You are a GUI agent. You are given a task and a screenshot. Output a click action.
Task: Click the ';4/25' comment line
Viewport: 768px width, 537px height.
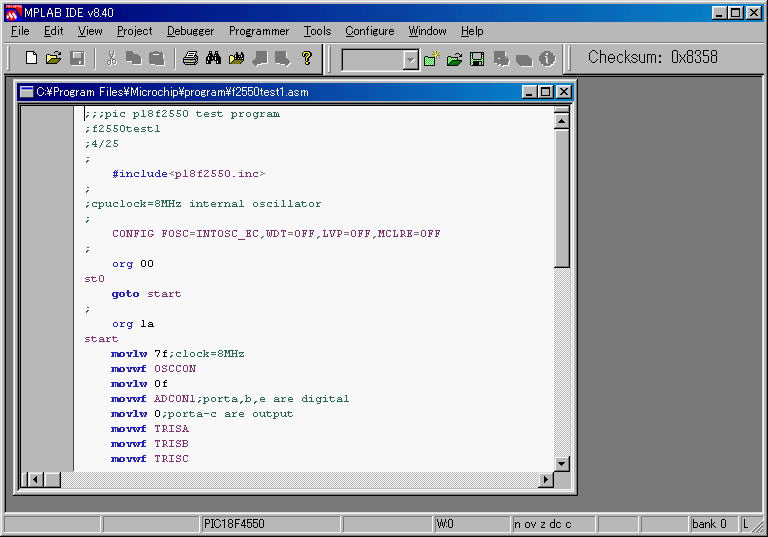tap(101, 144)
